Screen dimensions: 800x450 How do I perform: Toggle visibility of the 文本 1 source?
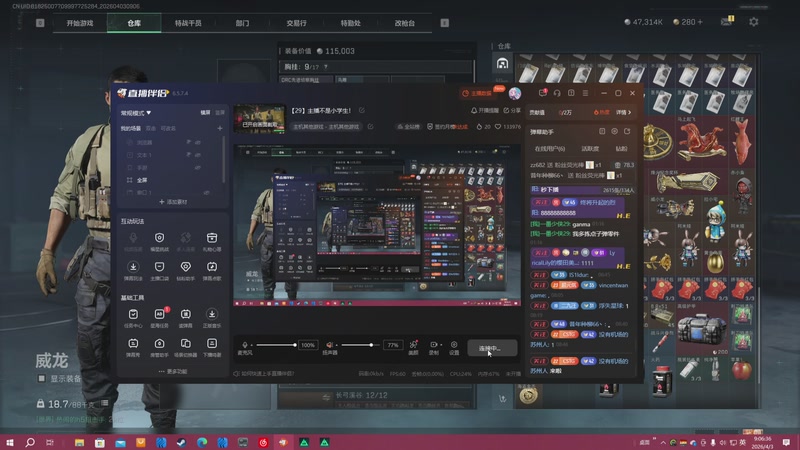[x=197, y=155]
